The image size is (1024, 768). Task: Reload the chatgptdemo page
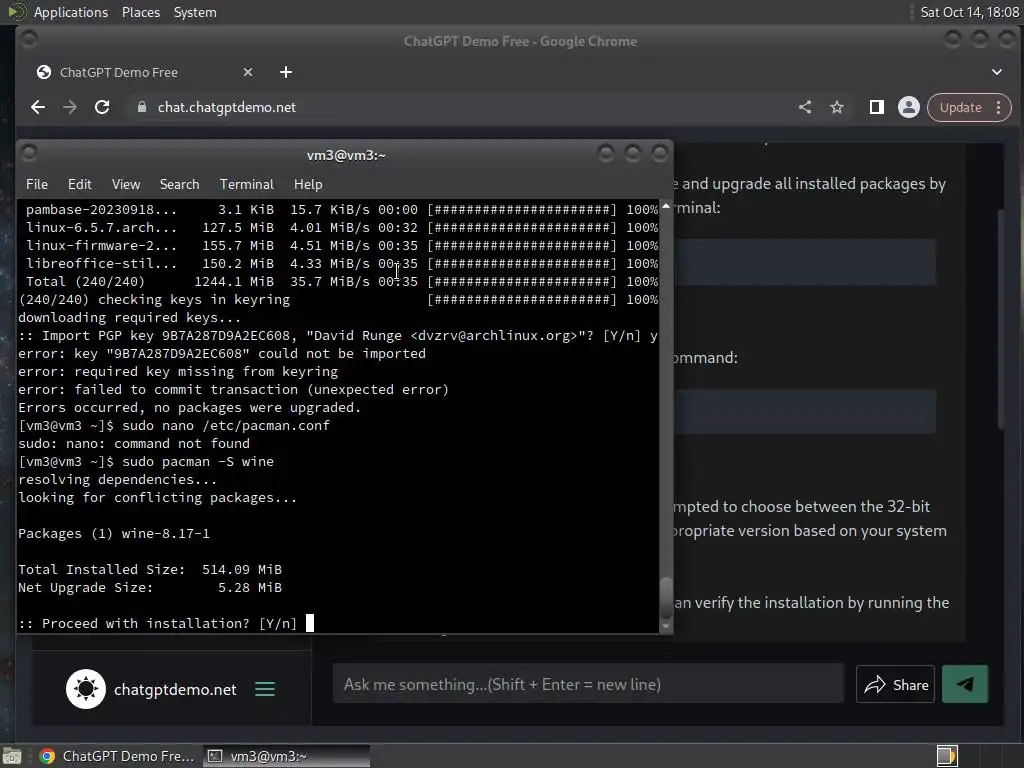[102, 107]
